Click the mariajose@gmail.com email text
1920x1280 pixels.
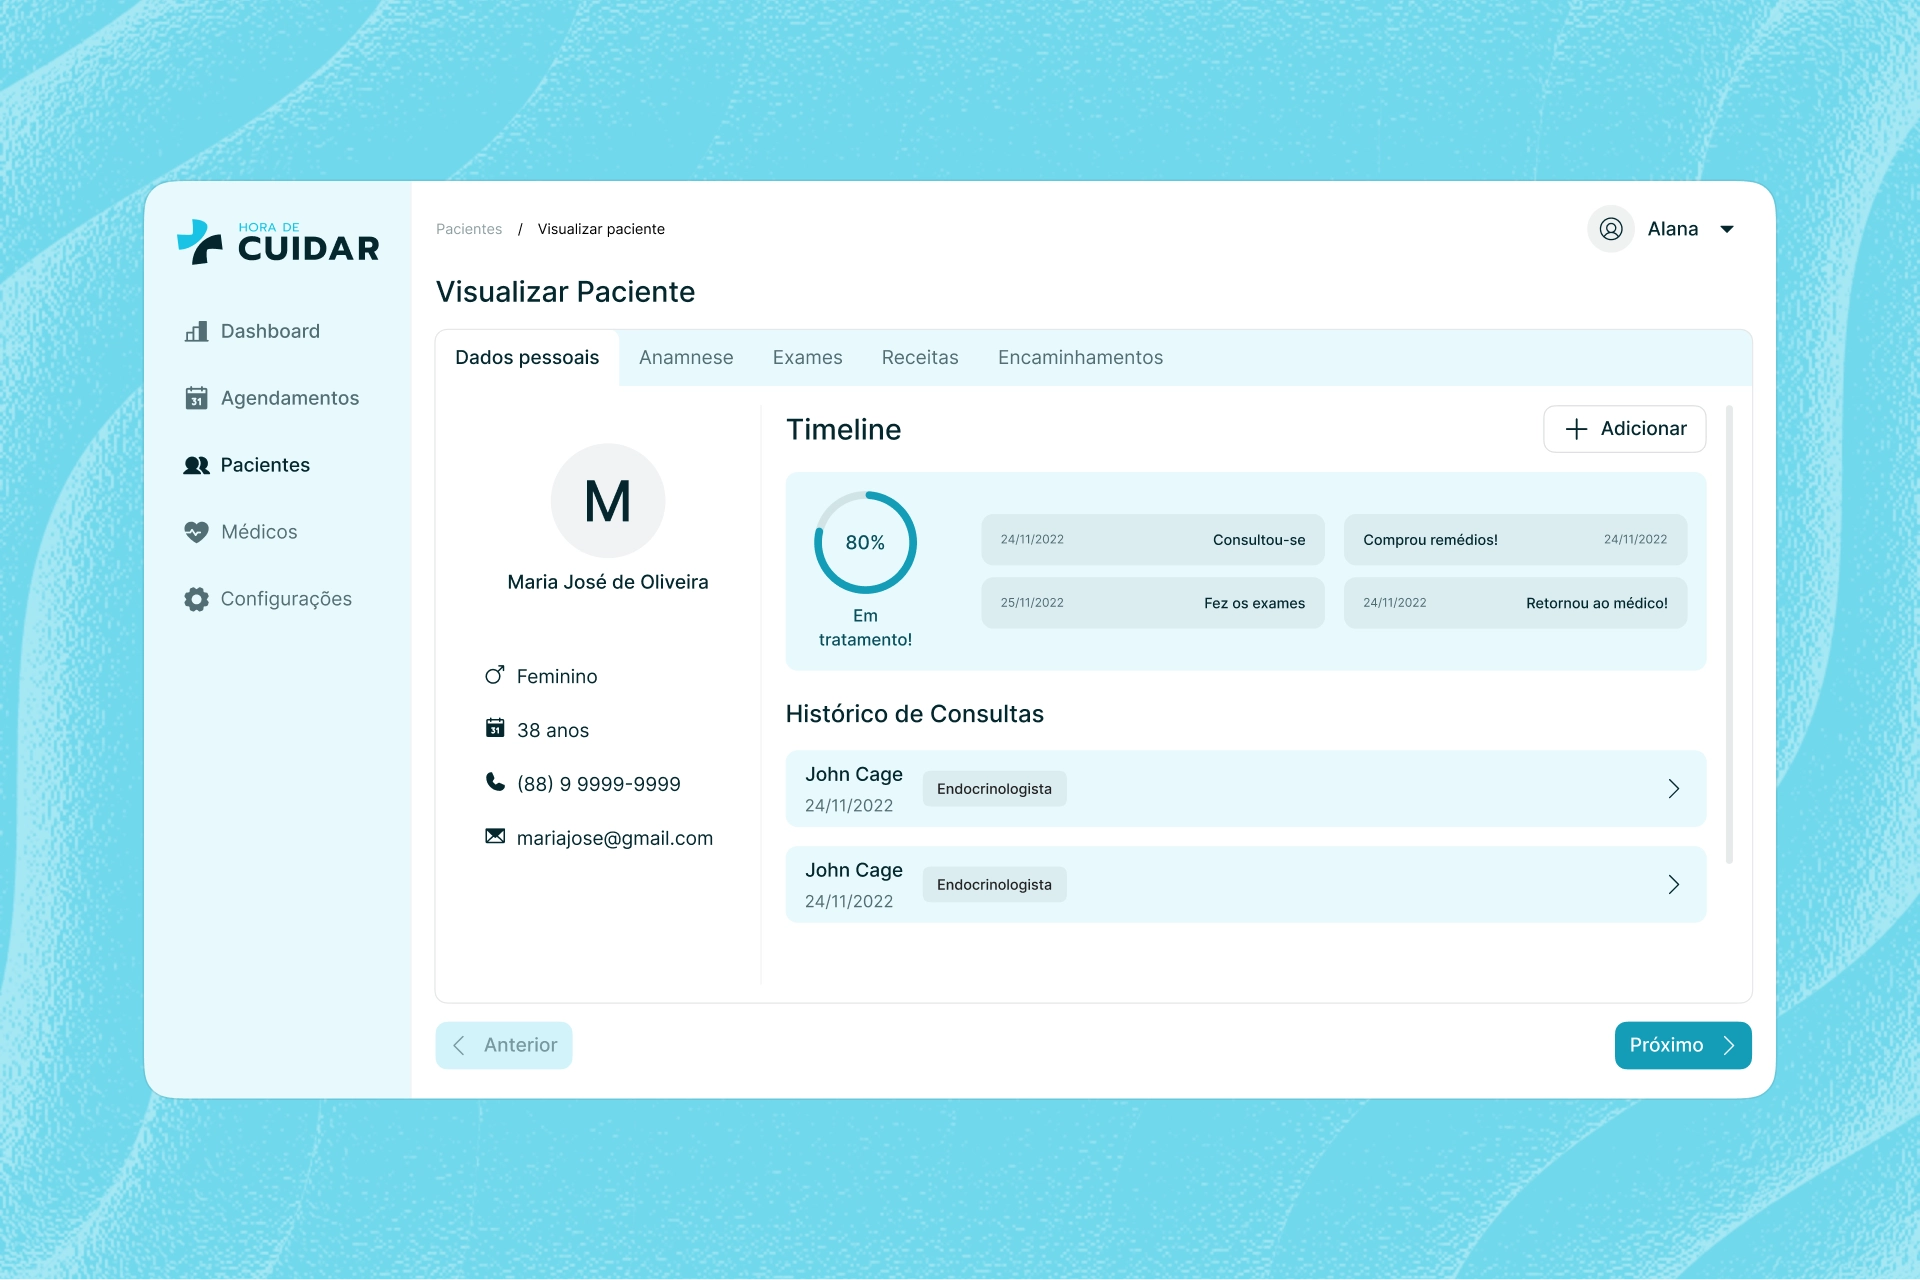click(615, 838)
